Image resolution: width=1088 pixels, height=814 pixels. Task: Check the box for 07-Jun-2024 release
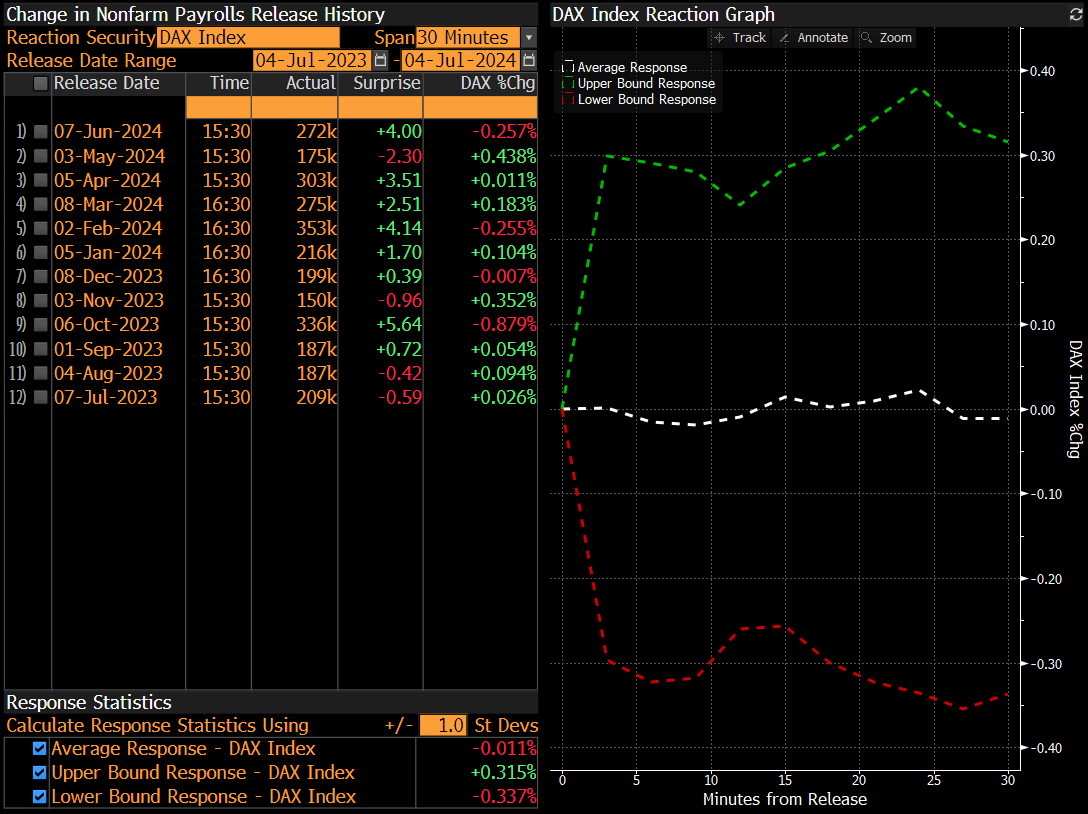tap(41, 131)
